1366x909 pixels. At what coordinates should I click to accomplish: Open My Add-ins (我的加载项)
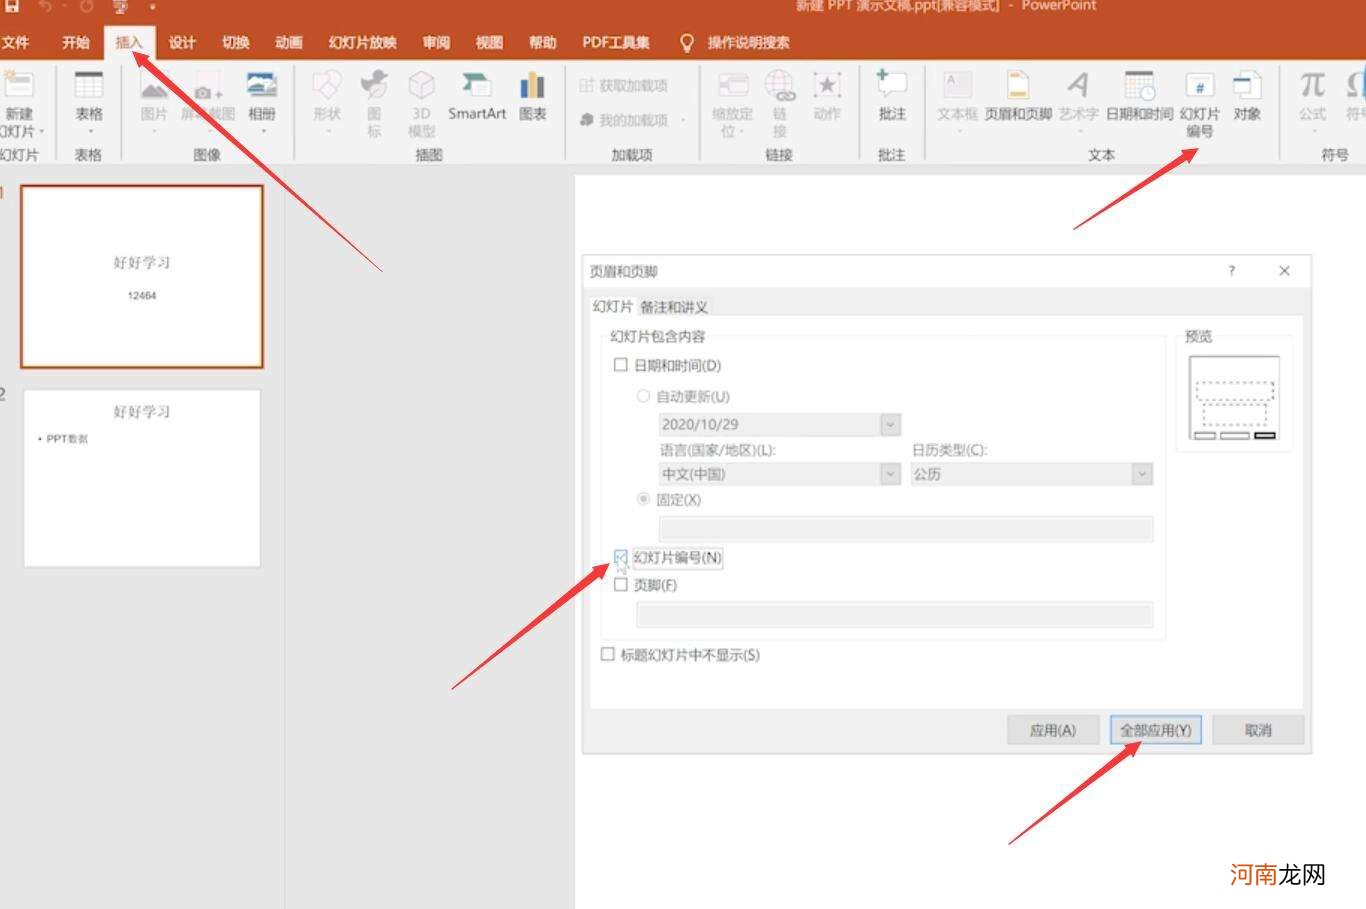pyautogui.click(x=623, y=120)
